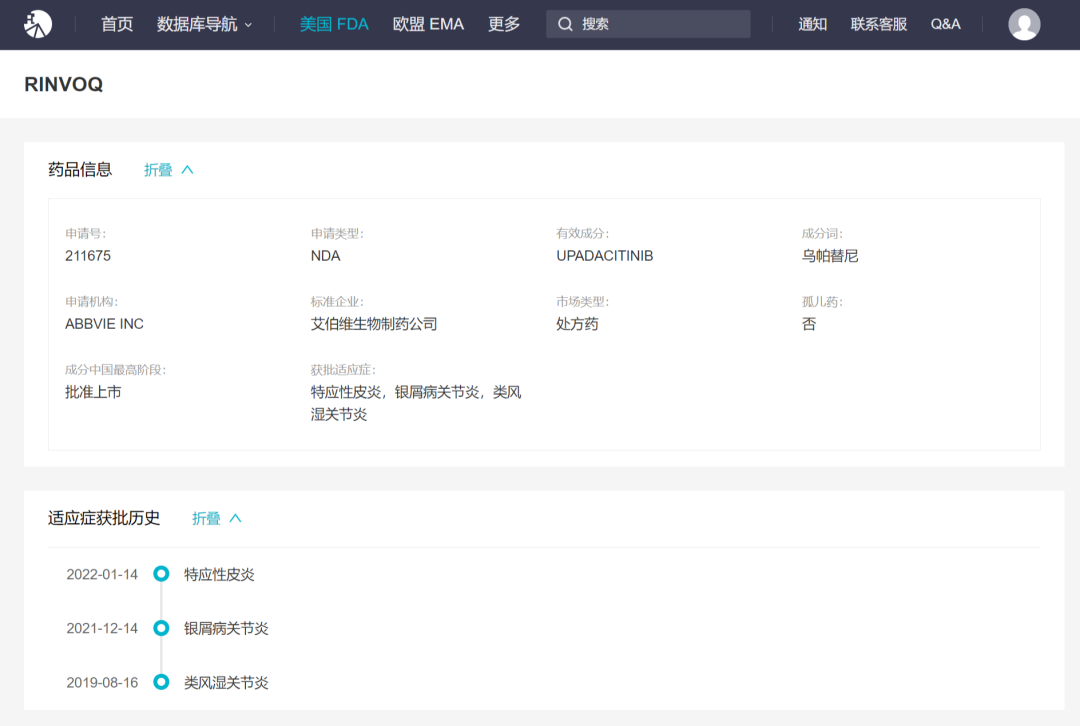Screen dimensions: 1080x726
Task: Collapse the 适应症获批历史 section
Action: pos(217,519)
